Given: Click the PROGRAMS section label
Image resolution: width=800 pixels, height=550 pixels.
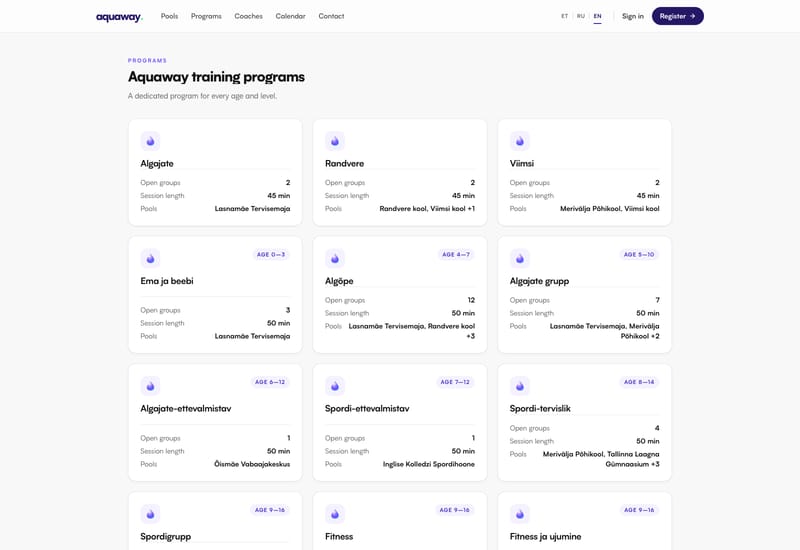Looking at the screenshot, I should tap(147, 60).
